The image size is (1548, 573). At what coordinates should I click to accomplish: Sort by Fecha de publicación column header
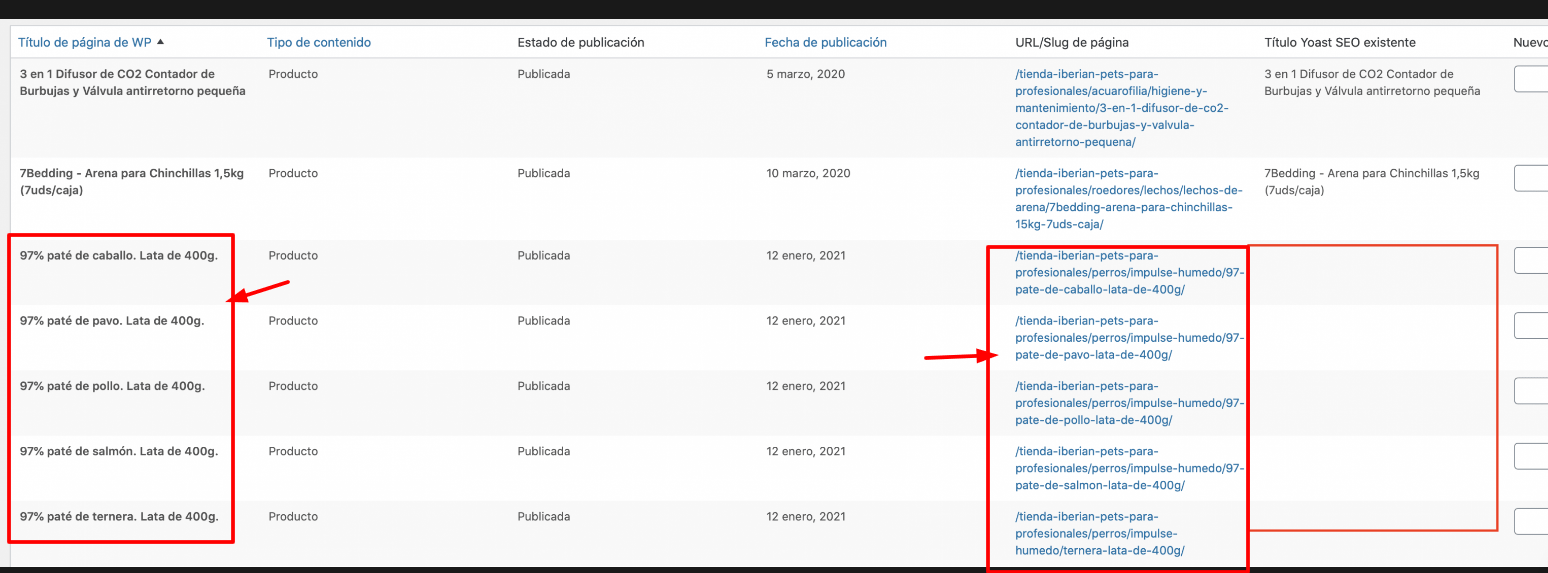coord(826,42)
